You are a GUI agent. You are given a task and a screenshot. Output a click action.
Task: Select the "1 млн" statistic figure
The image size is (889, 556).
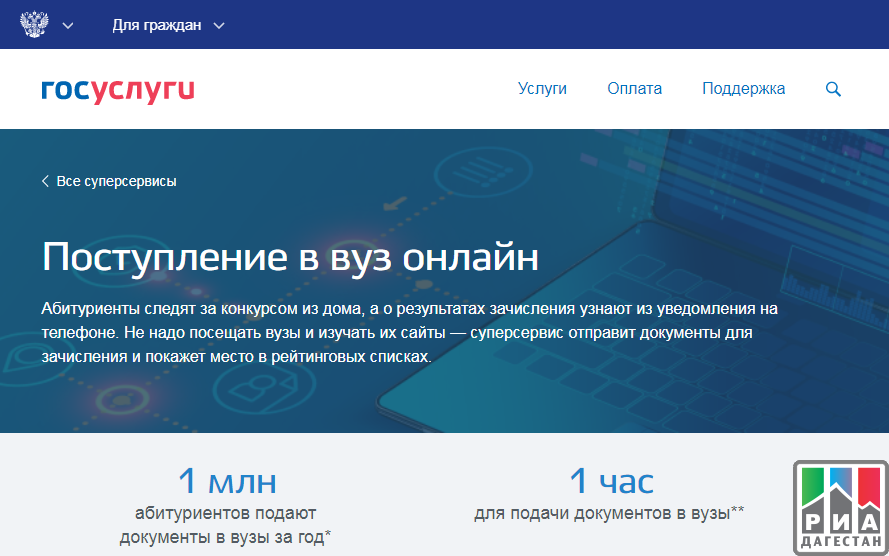pos(226,482)
